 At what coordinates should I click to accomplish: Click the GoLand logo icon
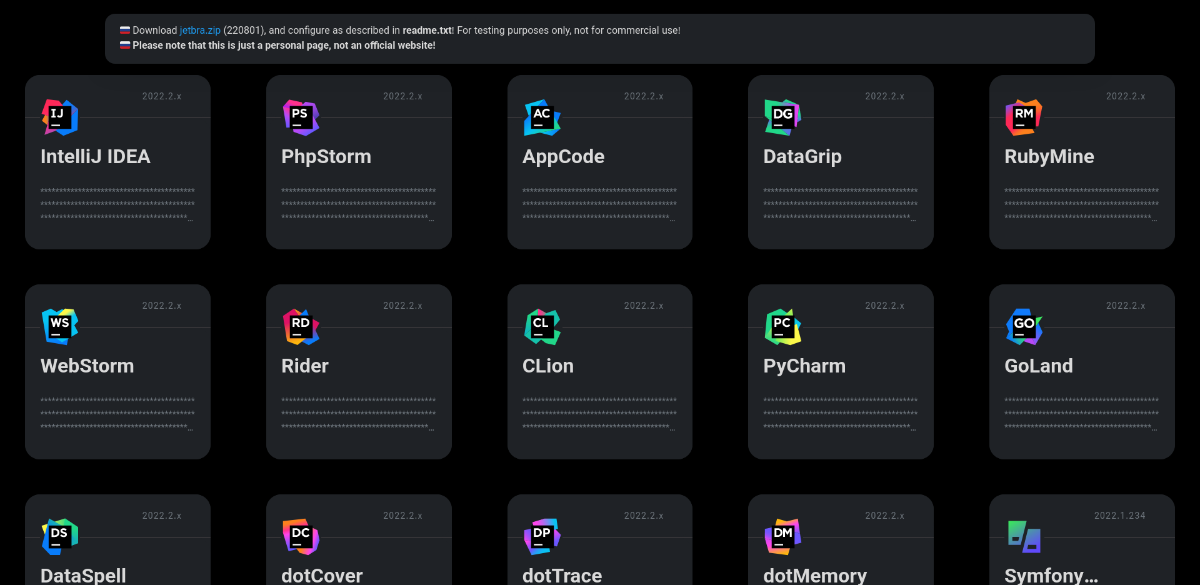pos(1023,326)
